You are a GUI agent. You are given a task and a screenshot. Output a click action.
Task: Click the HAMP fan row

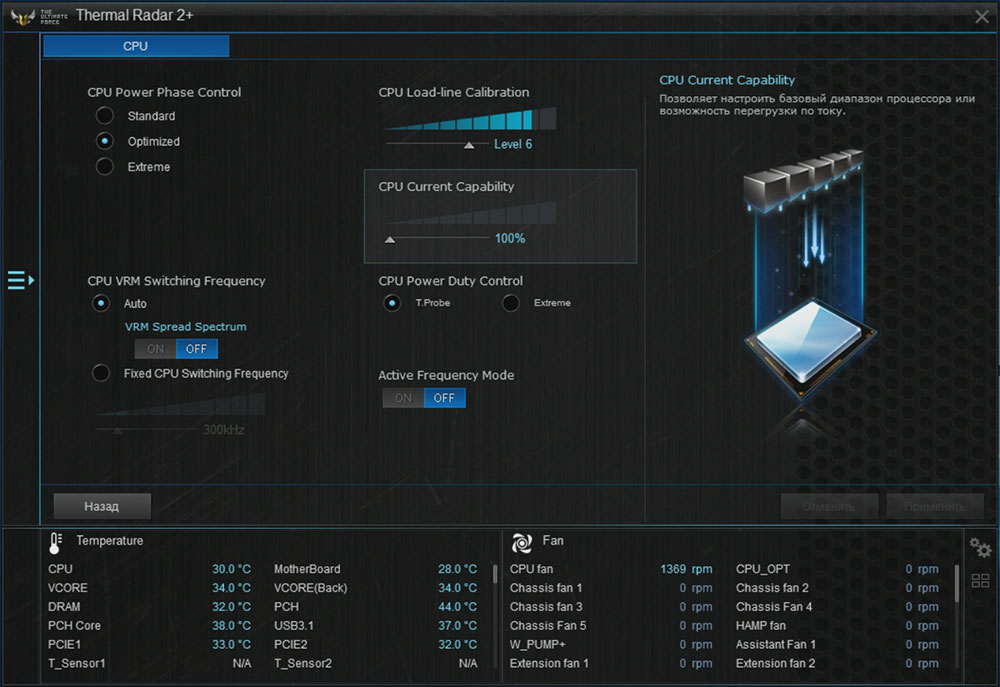click(x=837, y=626)
